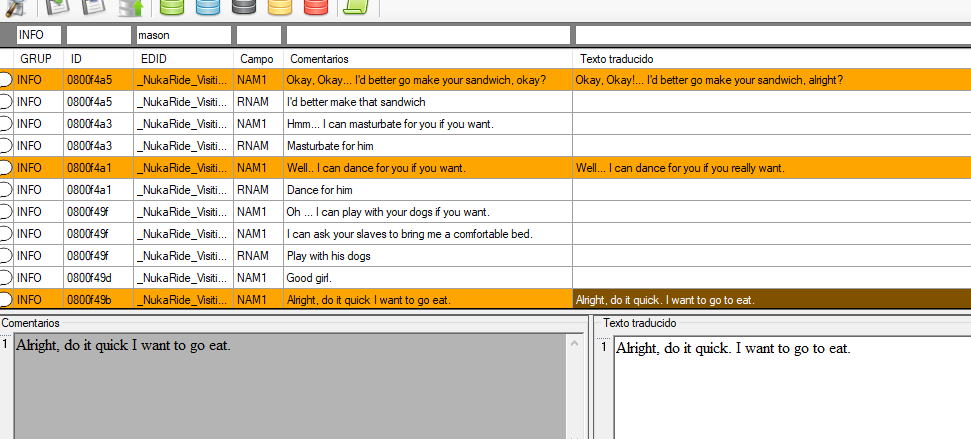Select translated cell ending "make your sandwich, alright?"

click(772, 80)
